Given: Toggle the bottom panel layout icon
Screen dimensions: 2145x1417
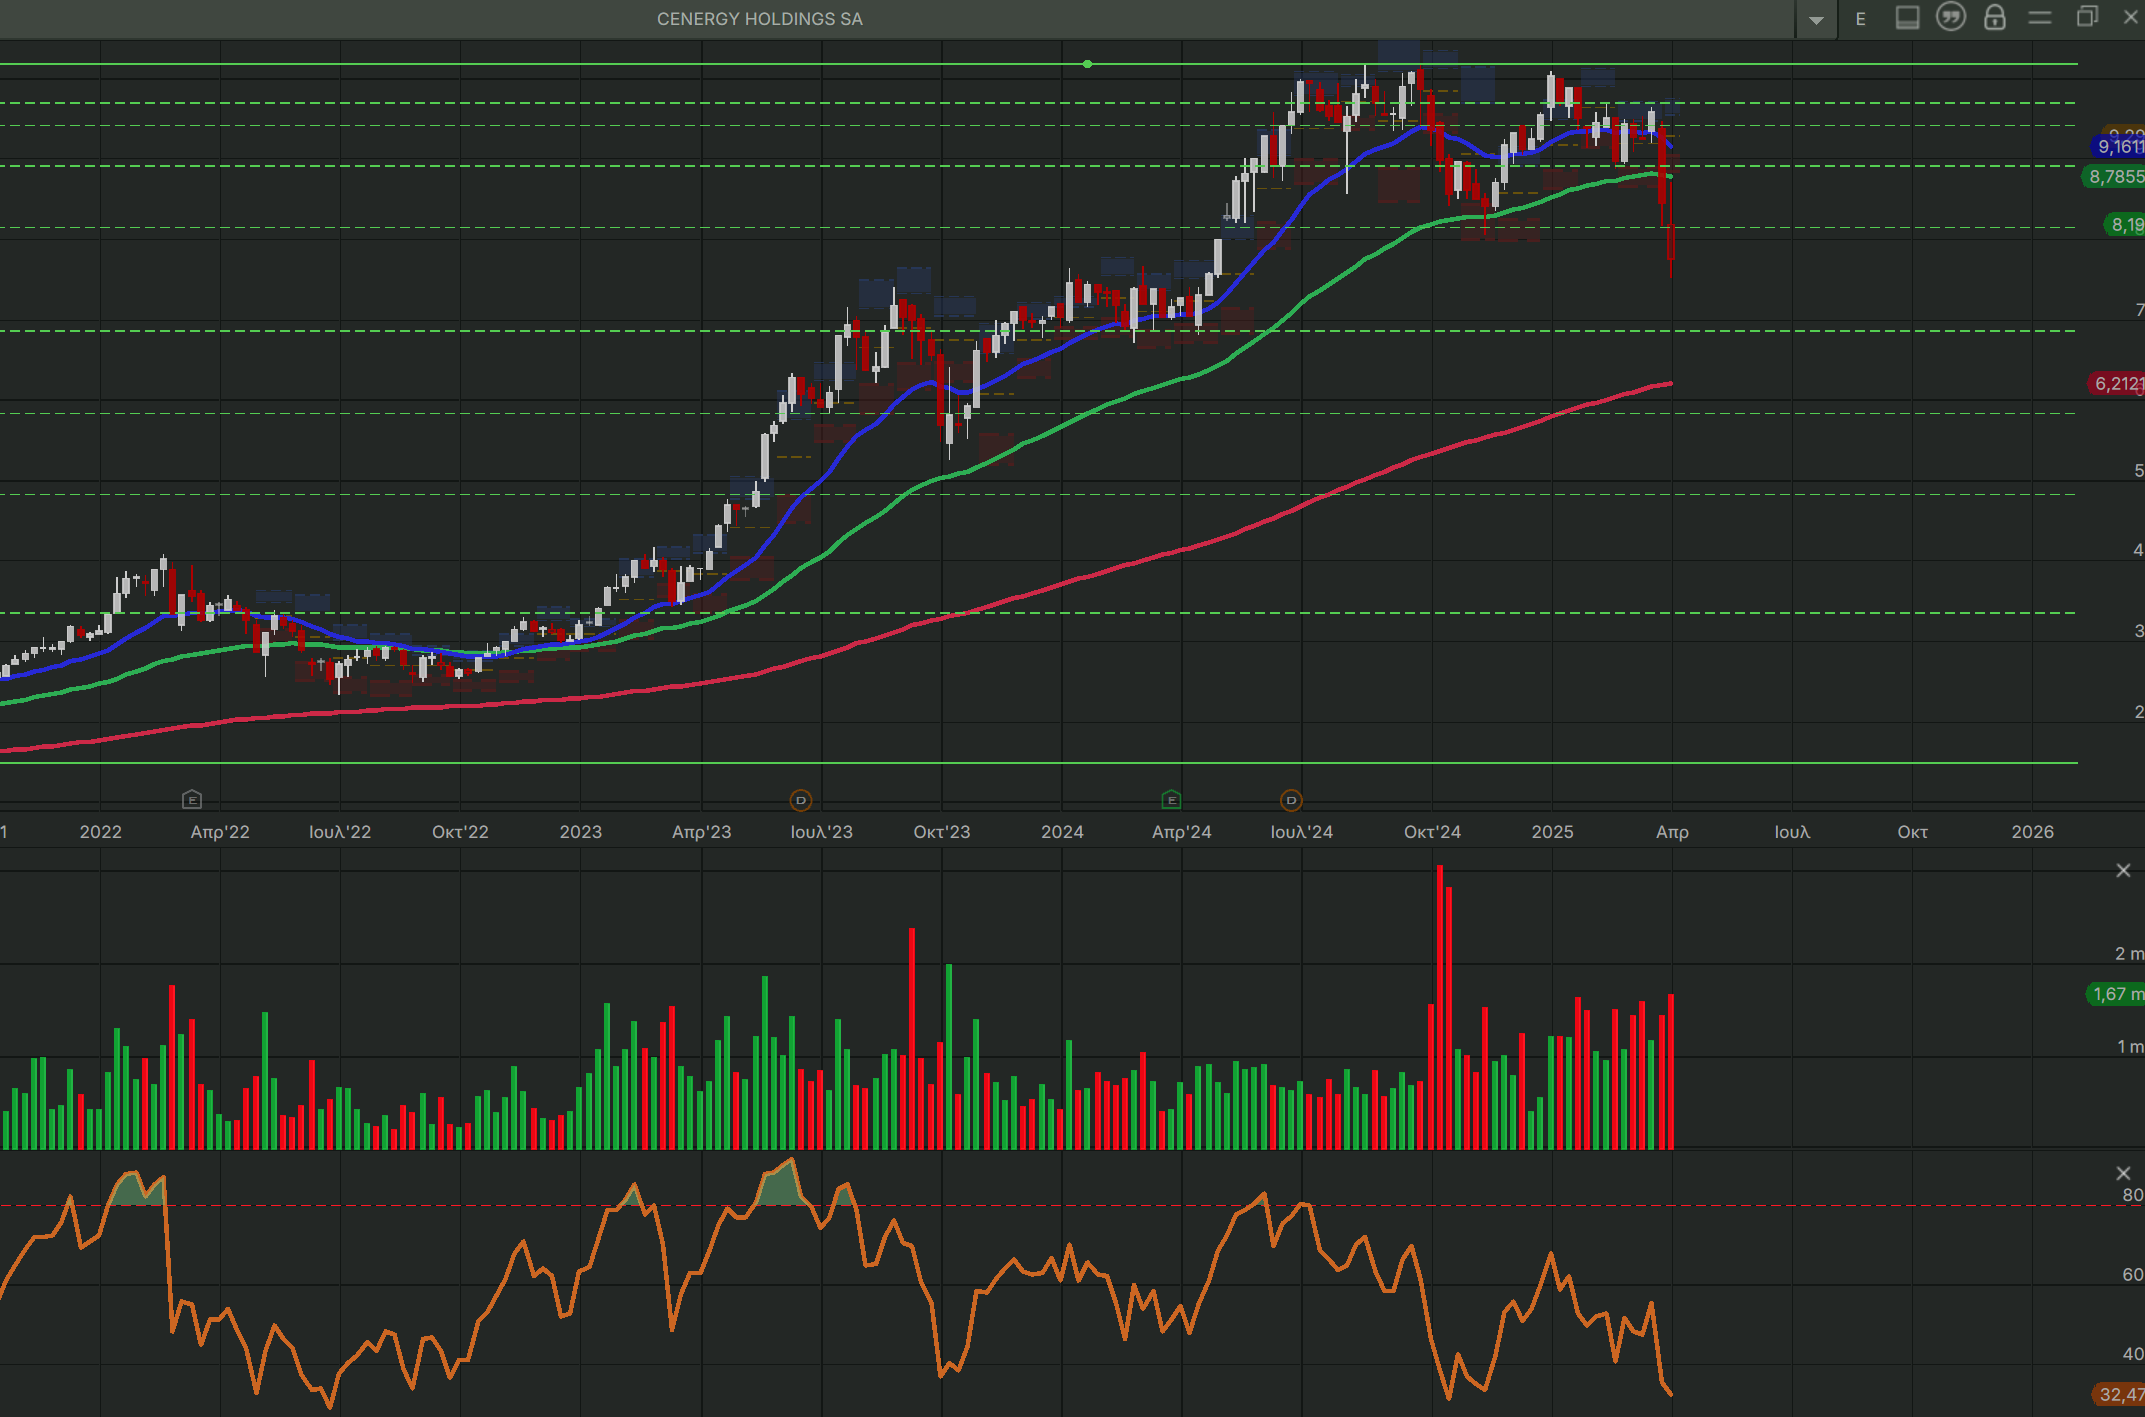Looking at the screenshot, I should (x=1907, y=18).
